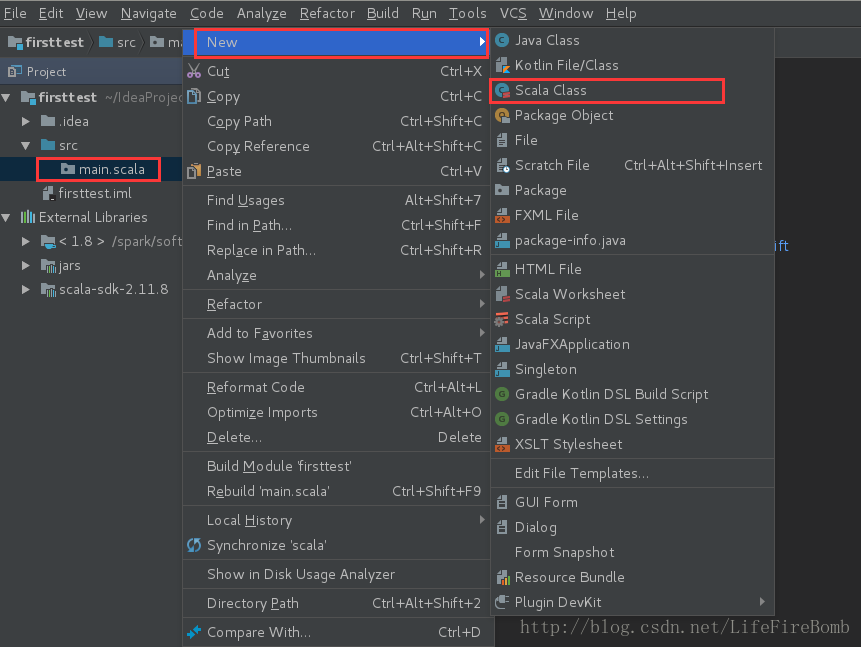Open the VCS menu

point(513,13)
